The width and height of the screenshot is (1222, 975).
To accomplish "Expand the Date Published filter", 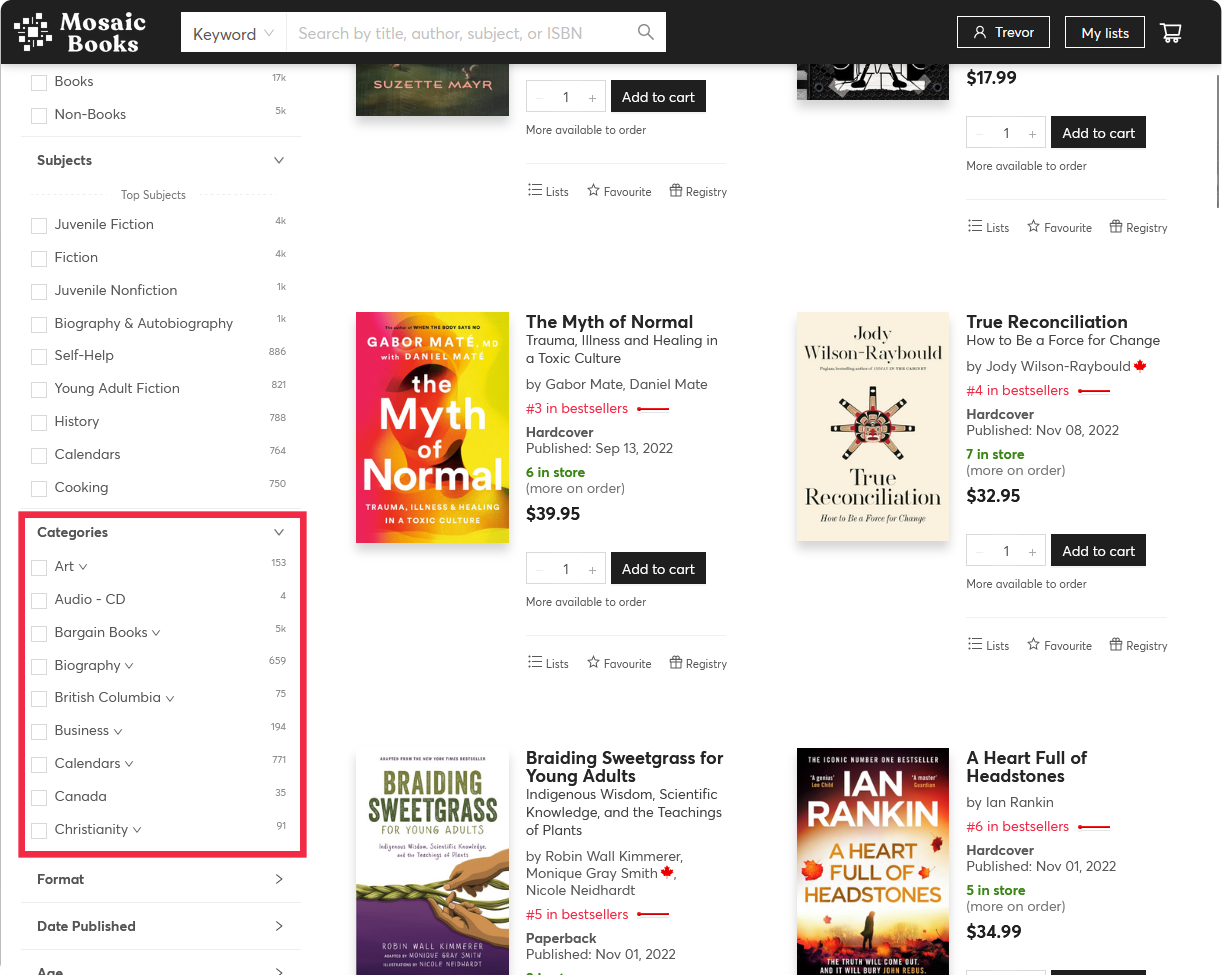I will tap(160, 926).
